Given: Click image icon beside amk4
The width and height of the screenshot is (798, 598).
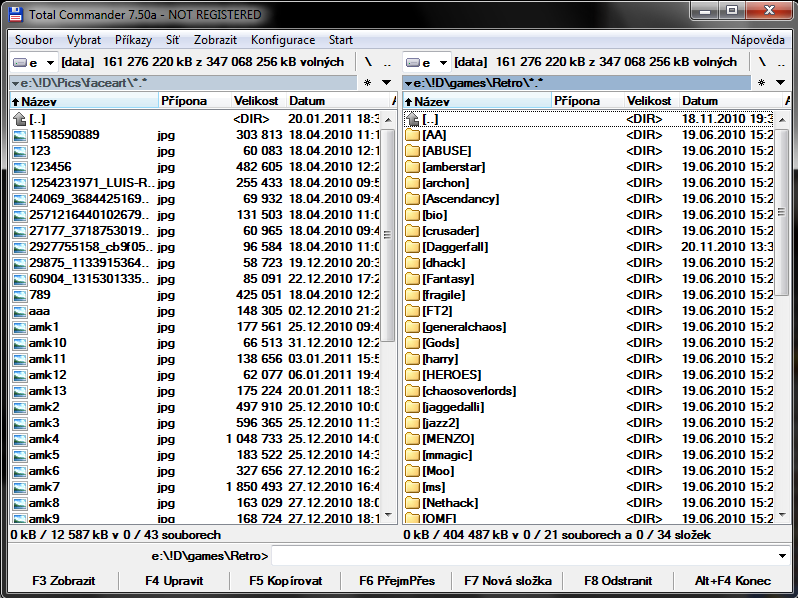Looking at the screenshot, I should click(x=20, y=439).
